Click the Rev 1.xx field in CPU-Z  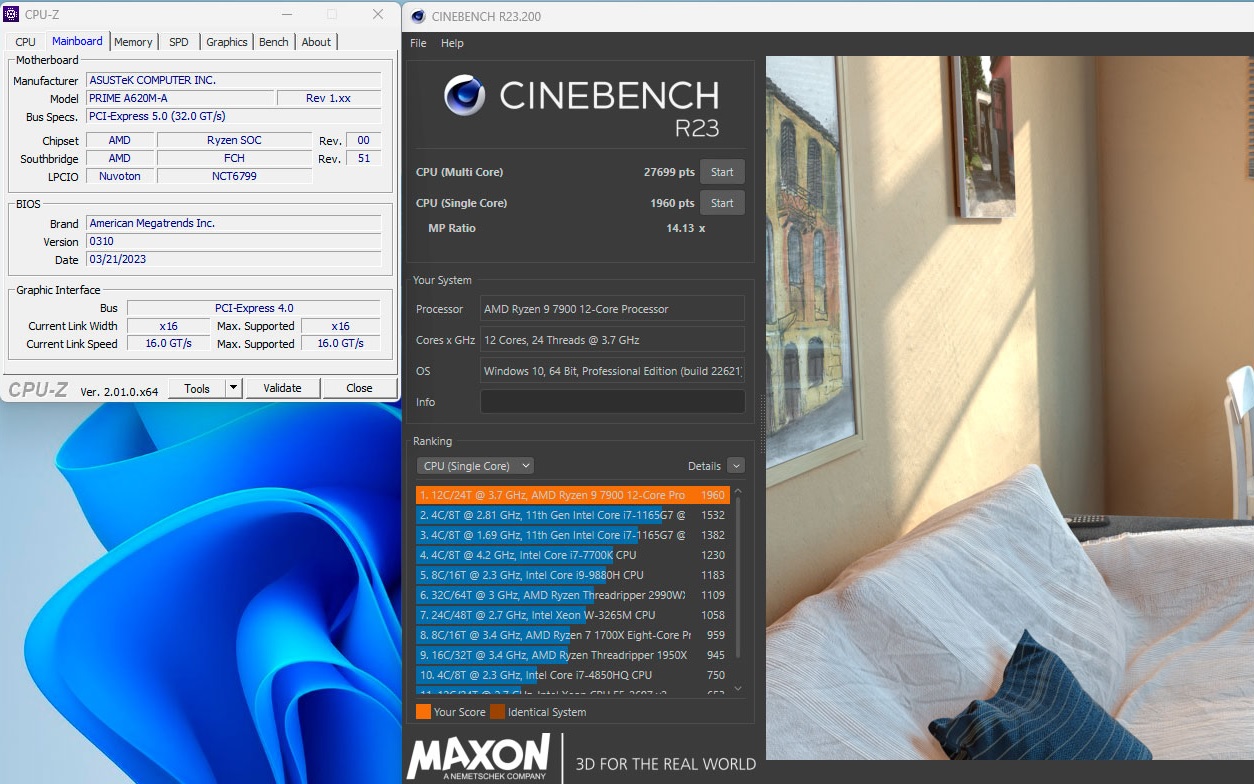(x=329, y=99)
